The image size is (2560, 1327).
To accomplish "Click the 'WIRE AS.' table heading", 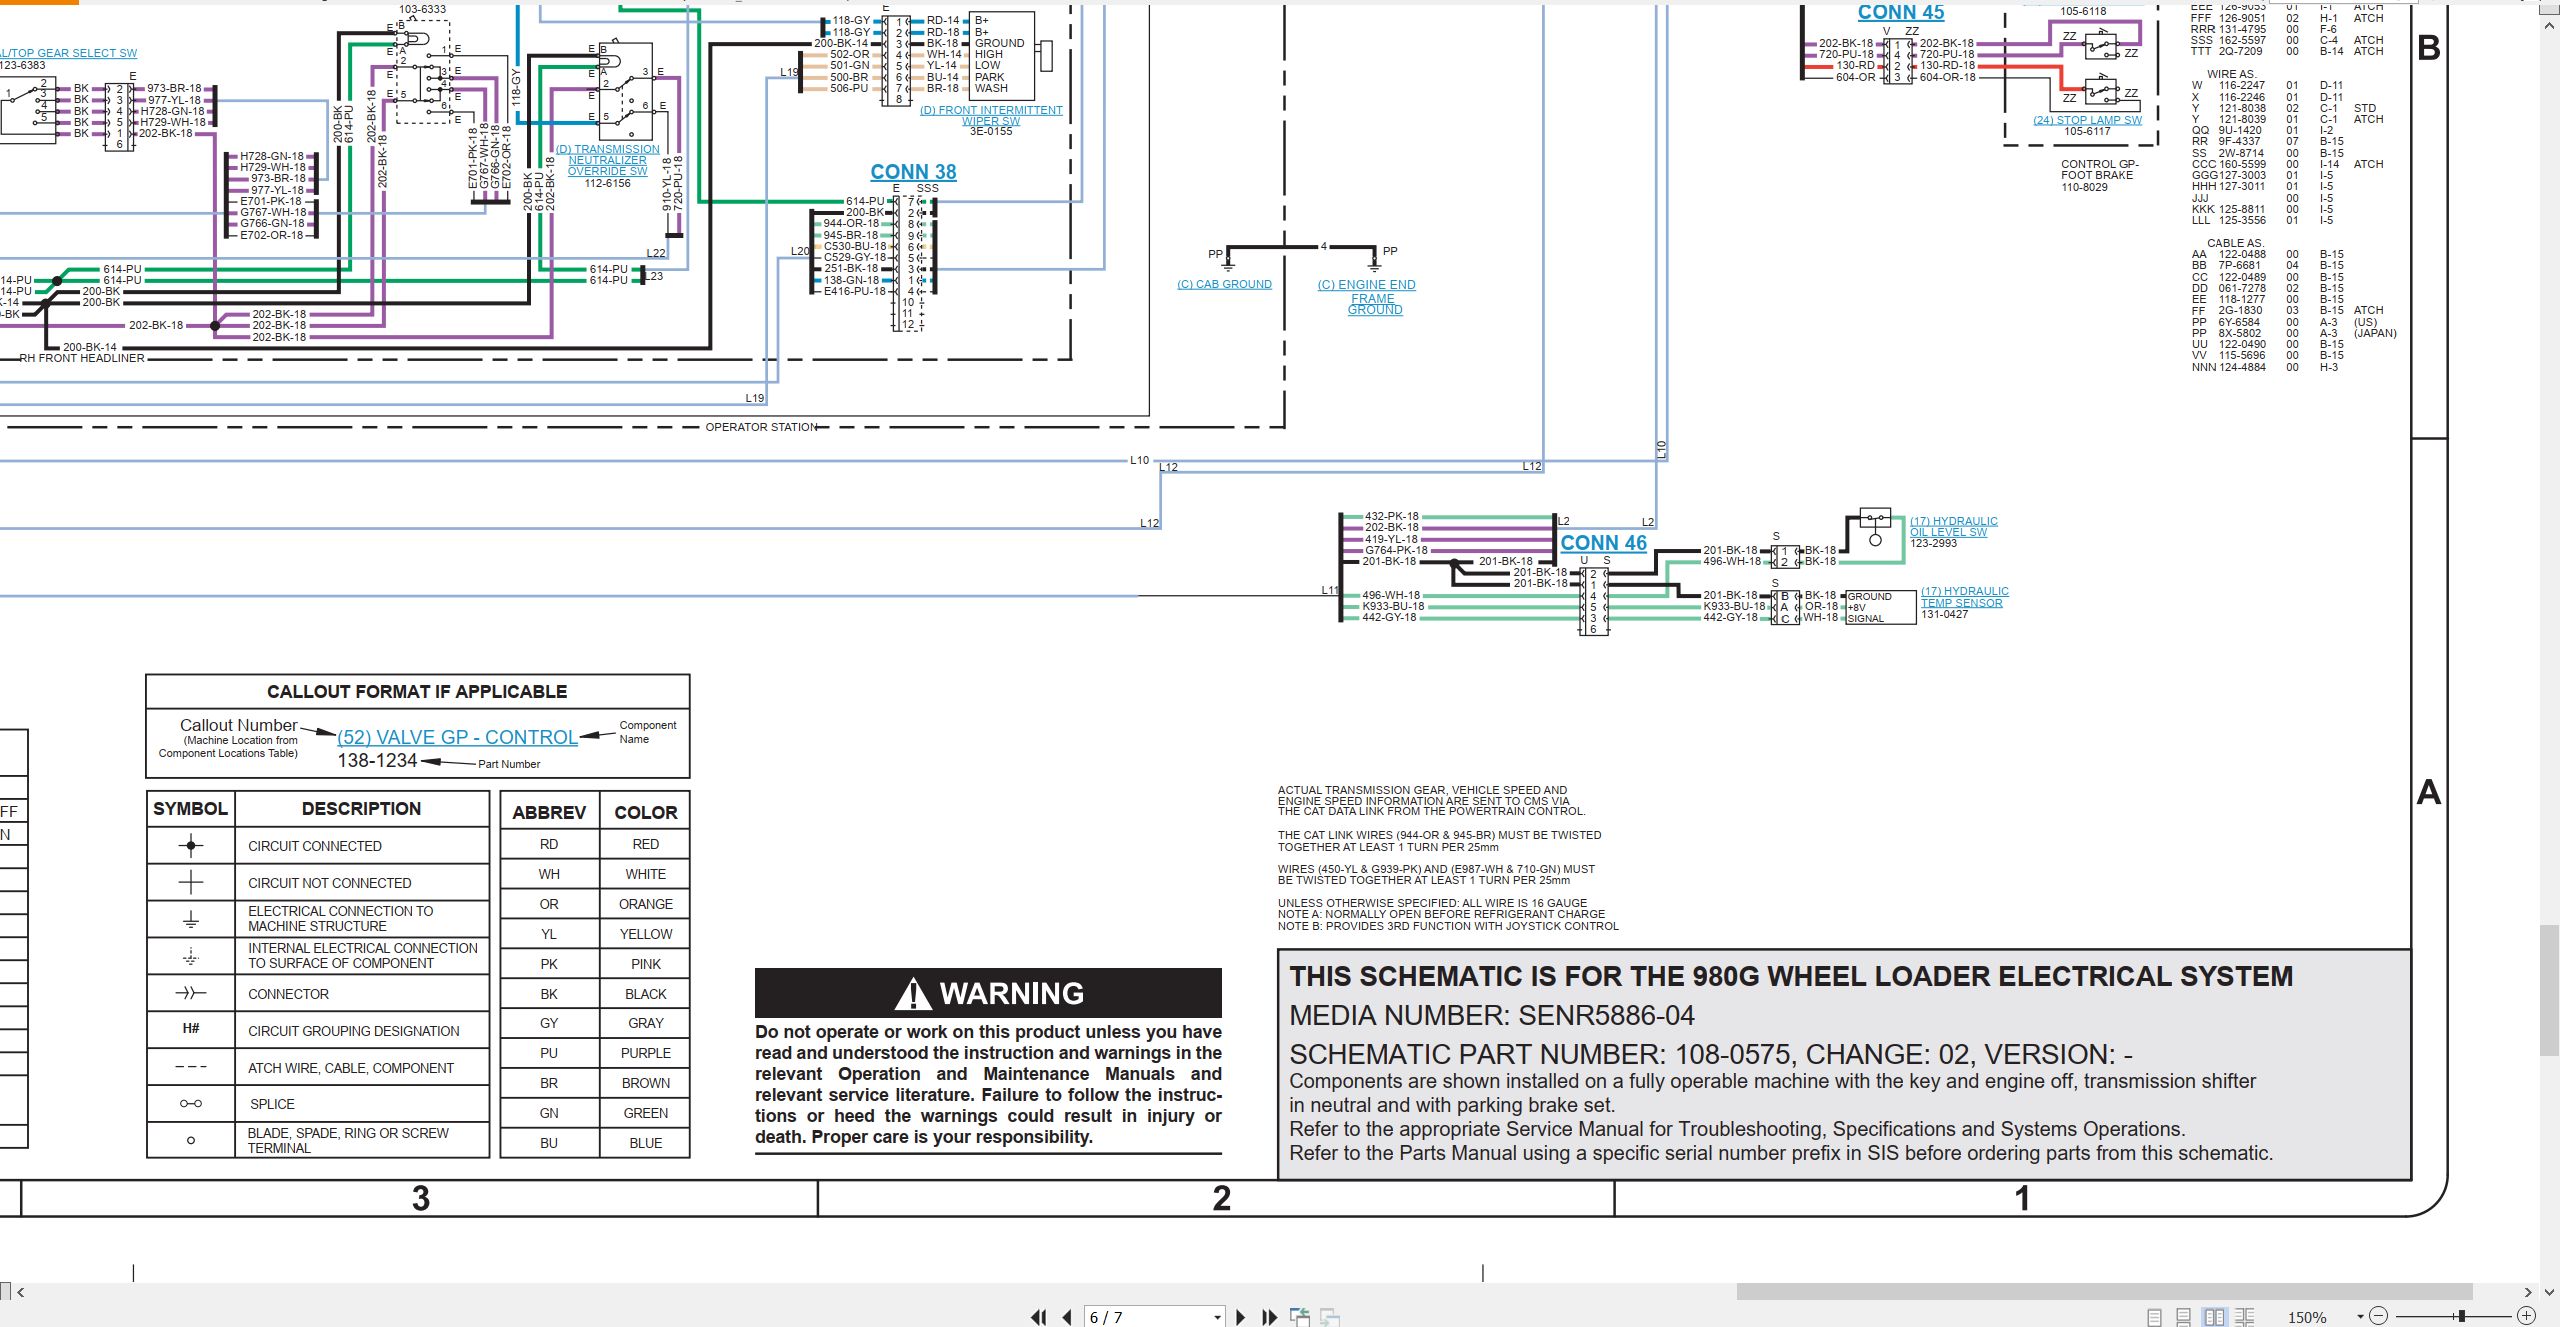I will click(x=2231, y=74).
